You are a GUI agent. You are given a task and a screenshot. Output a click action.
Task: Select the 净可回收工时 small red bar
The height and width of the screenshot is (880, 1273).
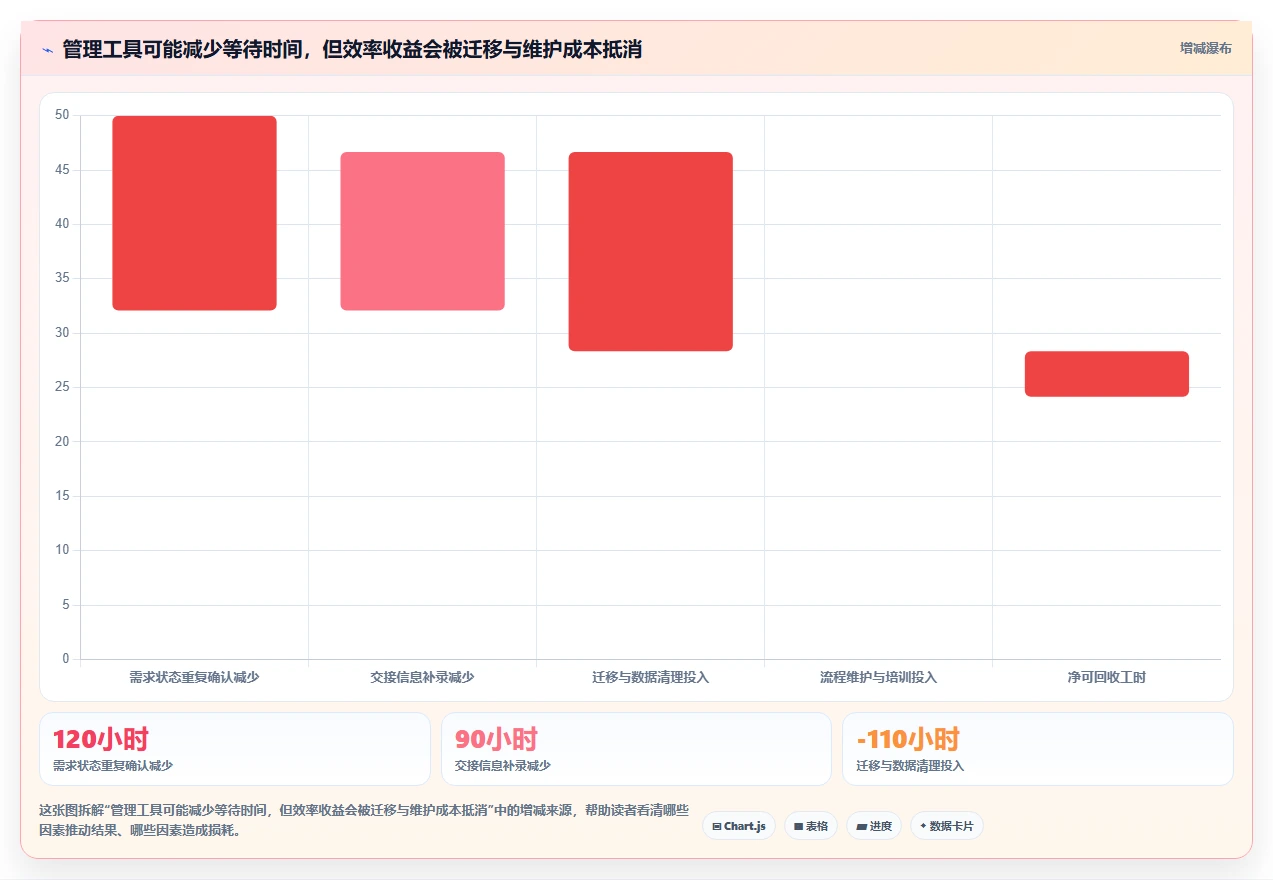1106,374
